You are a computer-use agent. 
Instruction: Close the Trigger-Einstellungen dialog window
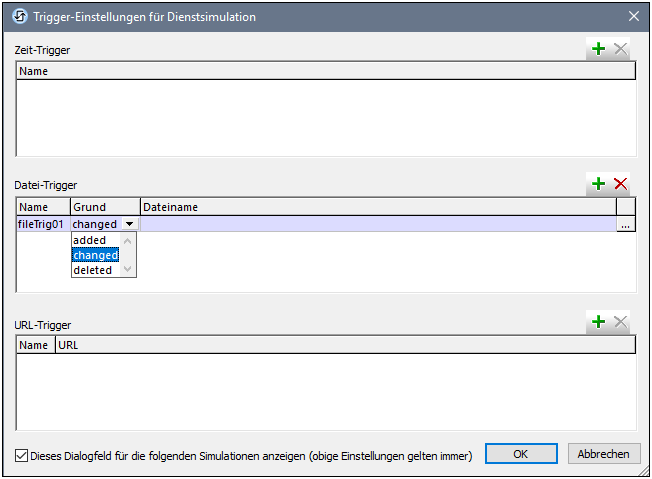coord(633,17)
